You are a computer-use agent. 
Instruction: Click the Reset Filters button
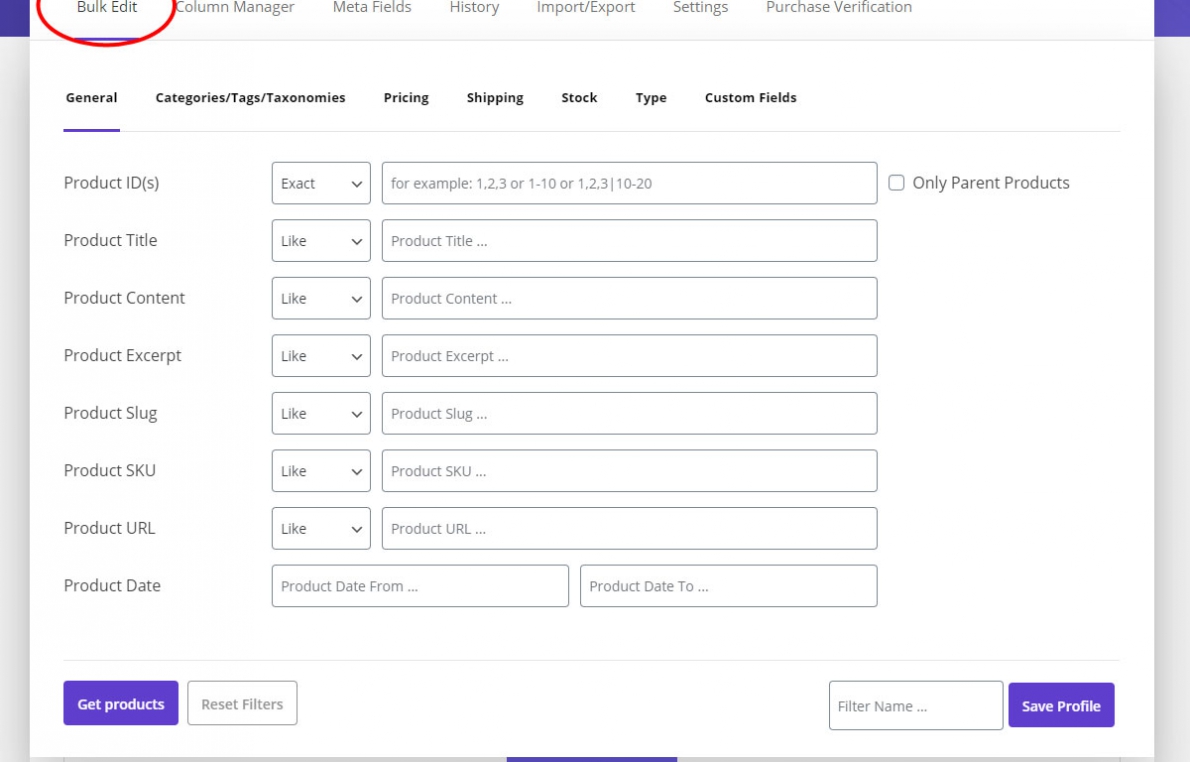point(242,703)
